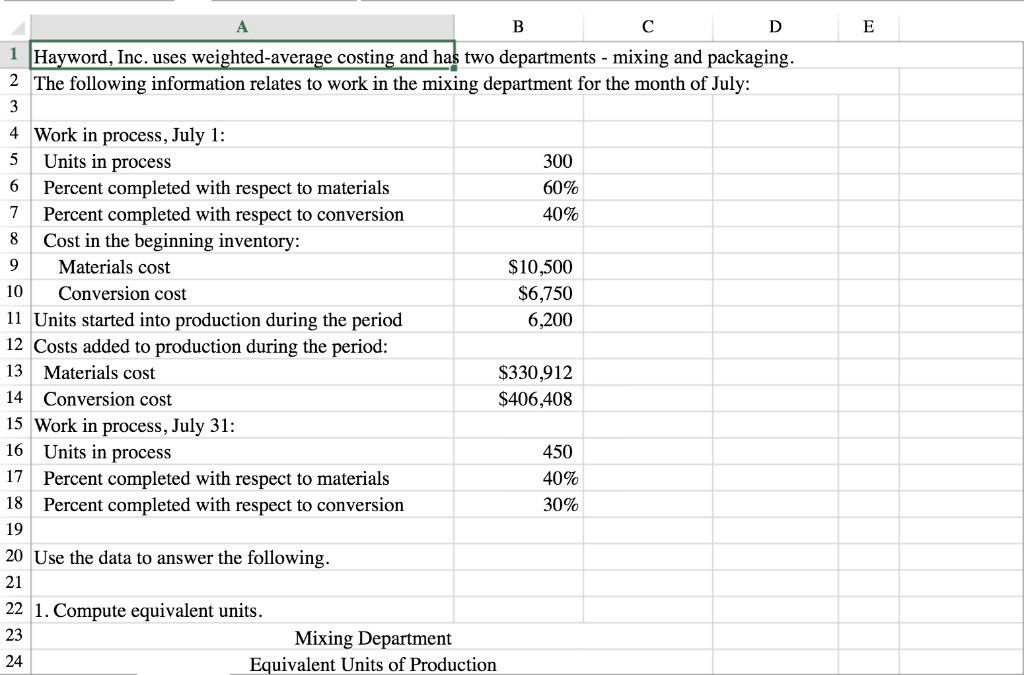Click 'Use the data to answer the following.'
The image size is (1024, 675).
242,557
